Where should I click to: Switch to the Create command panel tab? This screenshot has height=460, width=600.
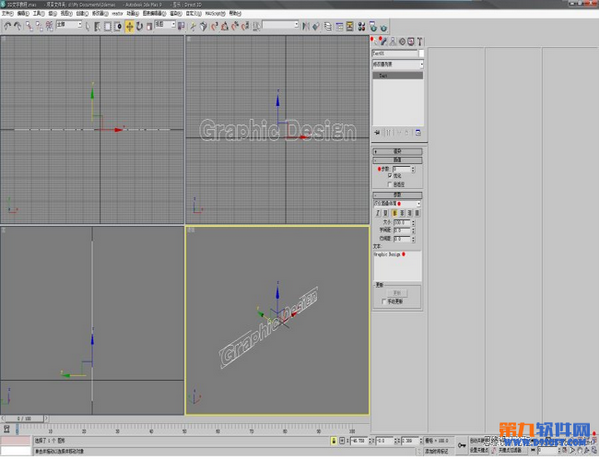tap(375, 41)
